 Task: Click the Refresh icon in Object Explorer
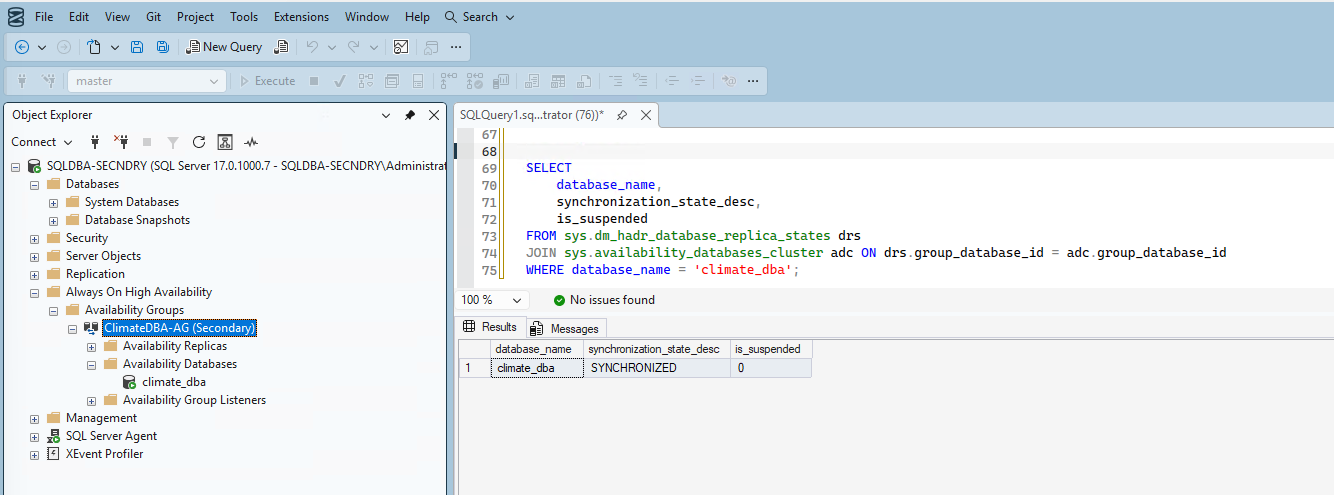(198, 142)
